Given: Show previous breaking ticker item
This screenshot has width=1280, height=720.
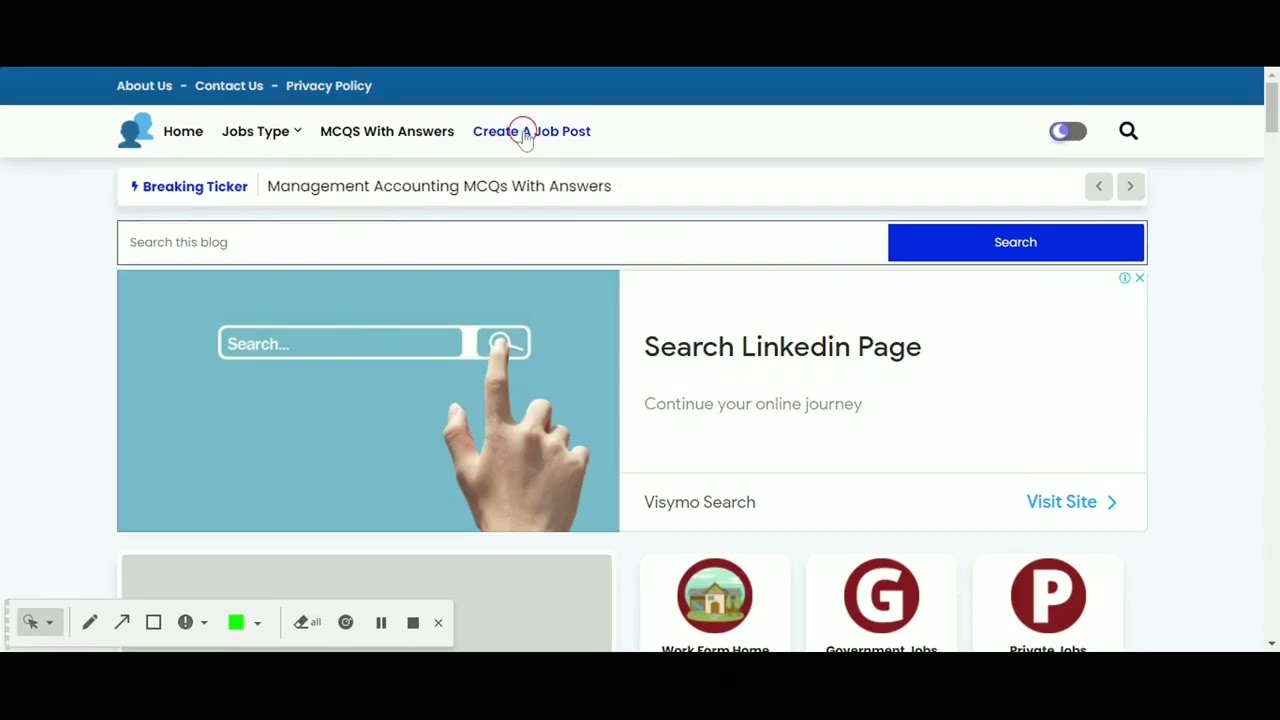Looking at the screenshot, I should (1099, 186).
